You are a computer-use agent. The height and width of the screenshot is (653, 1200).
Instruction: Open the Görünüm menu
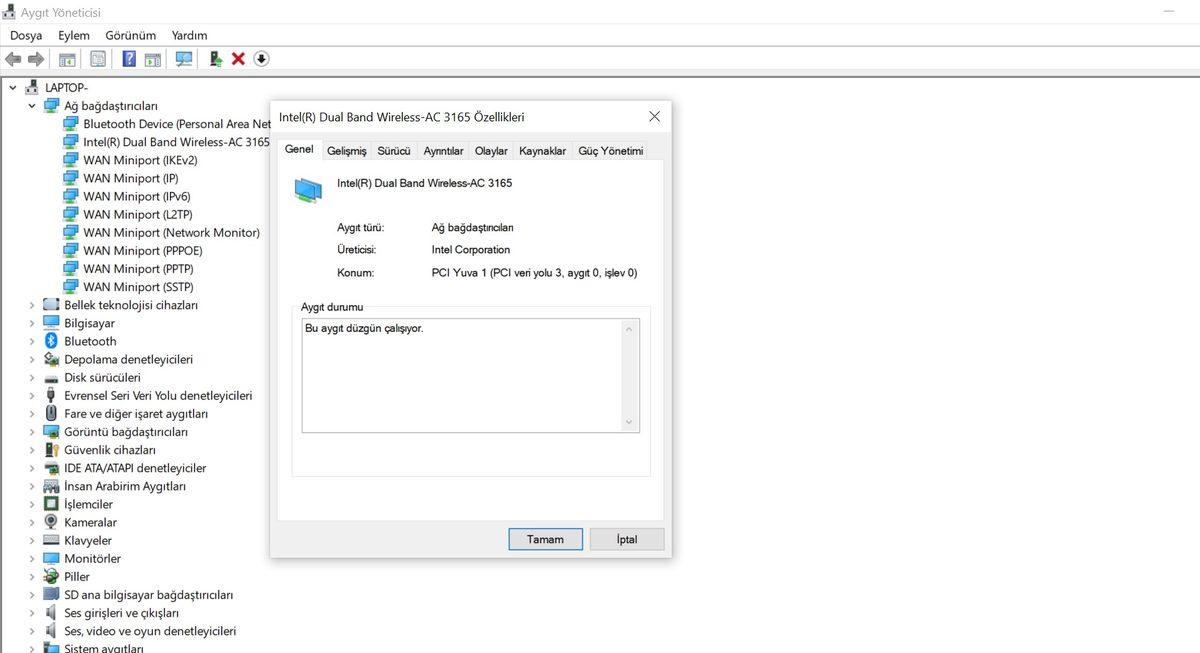coord(130,34)
